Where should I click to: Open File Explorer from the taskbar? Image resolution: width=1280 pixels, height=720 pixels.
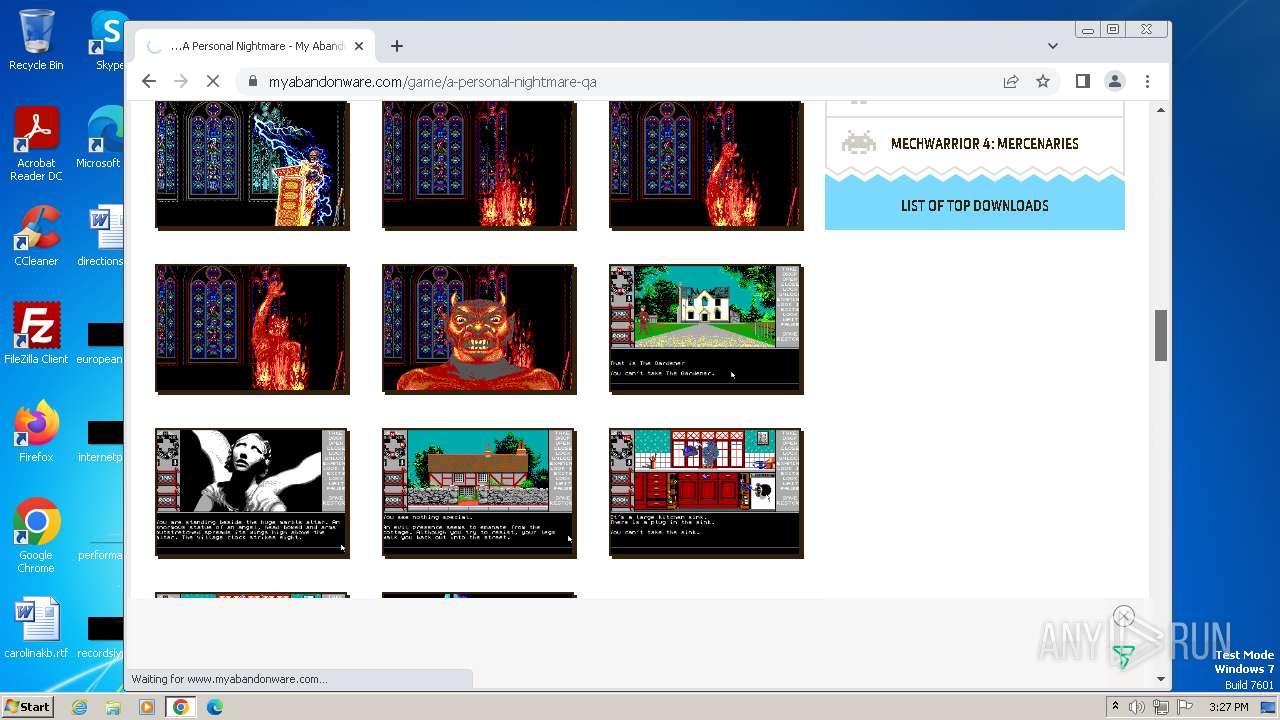tap(113, 707)
